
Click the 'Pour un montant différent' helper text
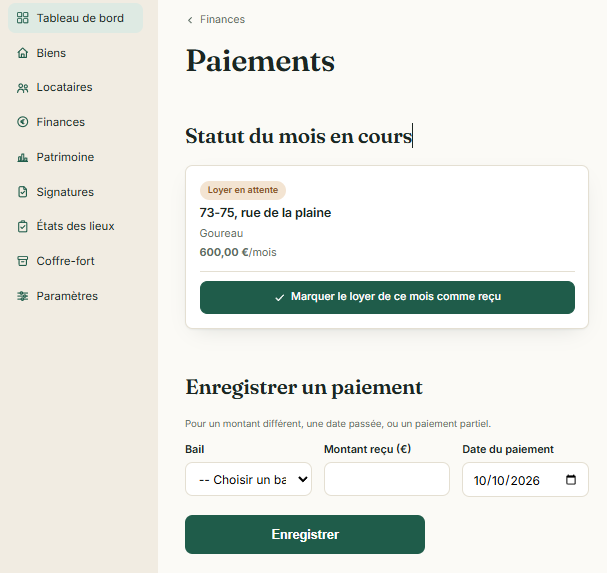(x=338, y=424)
